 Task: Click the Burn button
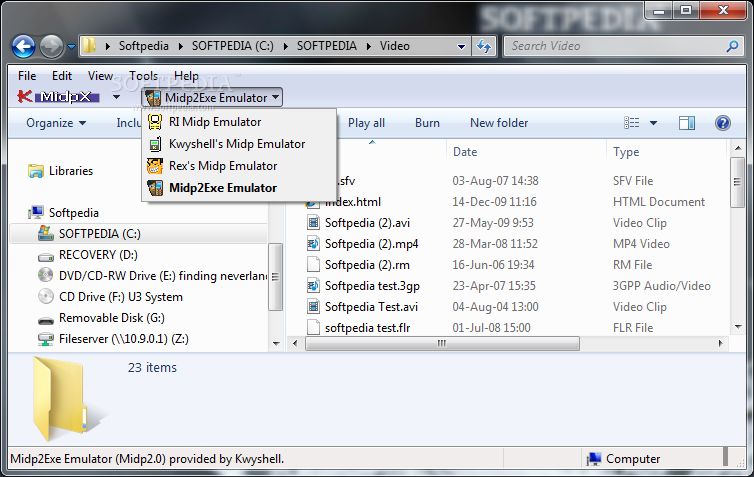[x=427, y=123]
